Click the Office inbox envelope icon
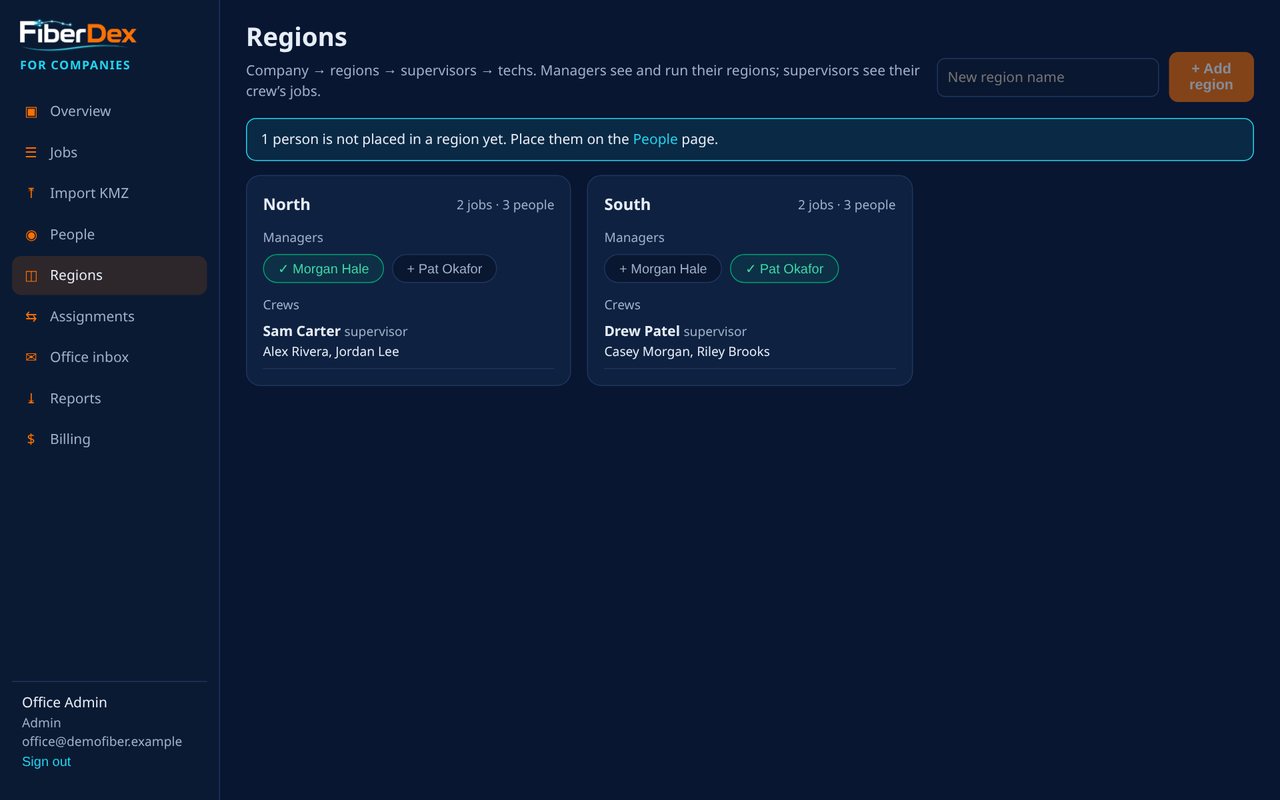The height and width of the screenshot is (800, 1280). 31,357
